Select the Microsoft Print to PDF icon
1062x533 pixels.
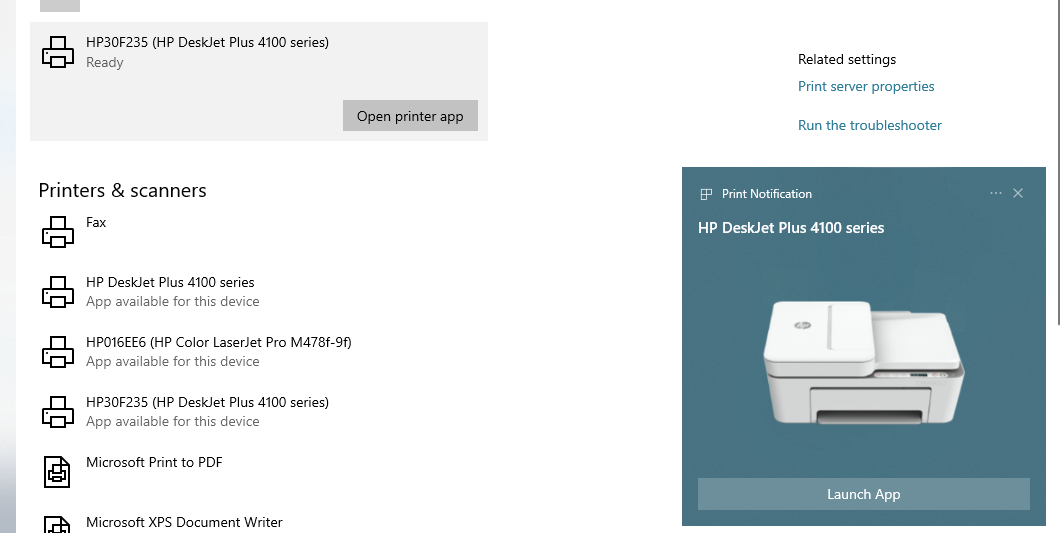(58, 471)
